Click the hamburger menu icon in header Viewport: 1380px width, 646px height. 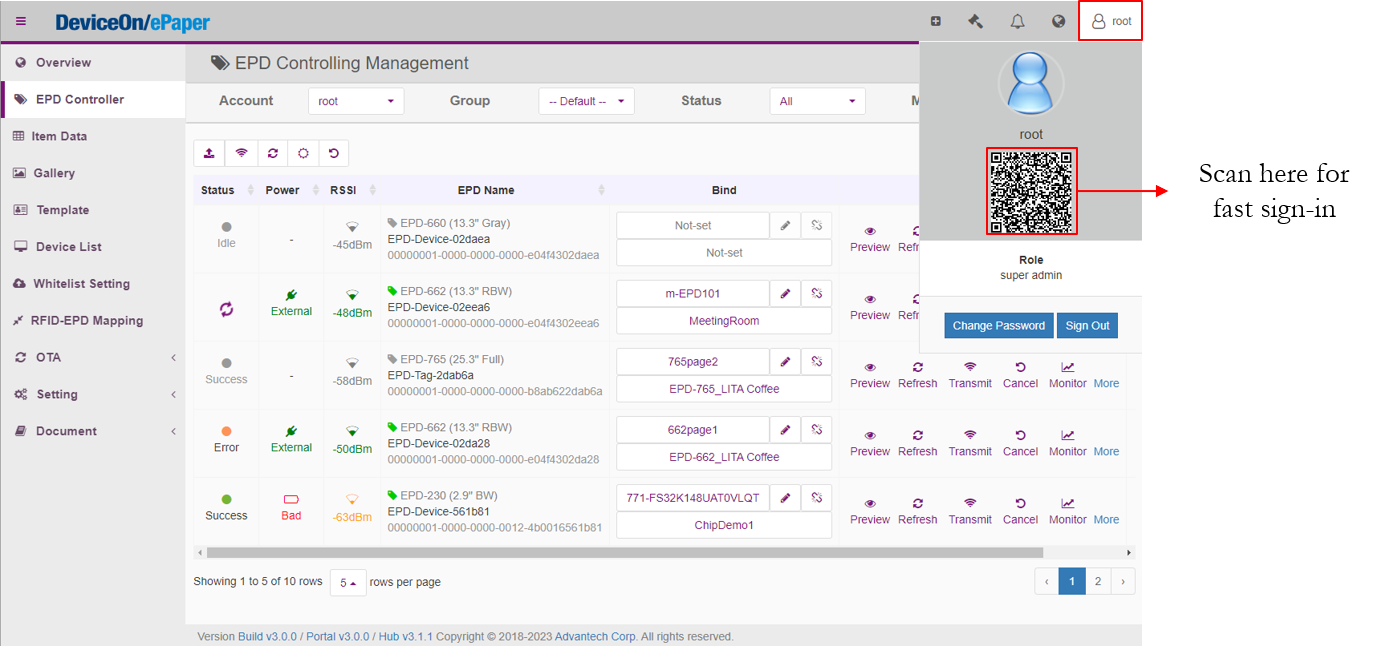pyautogui.click(x=21, y=21)
